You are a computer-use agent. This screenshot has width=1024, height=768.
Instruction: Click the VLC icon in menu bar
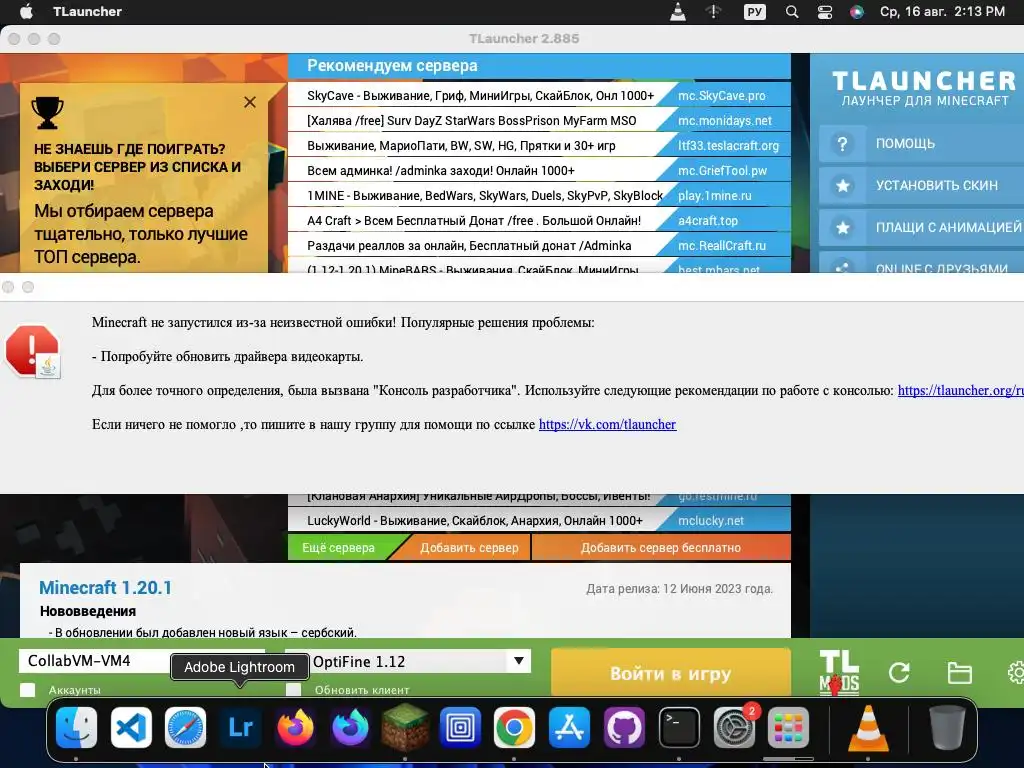pyautogui.click(x=678, y=12)
